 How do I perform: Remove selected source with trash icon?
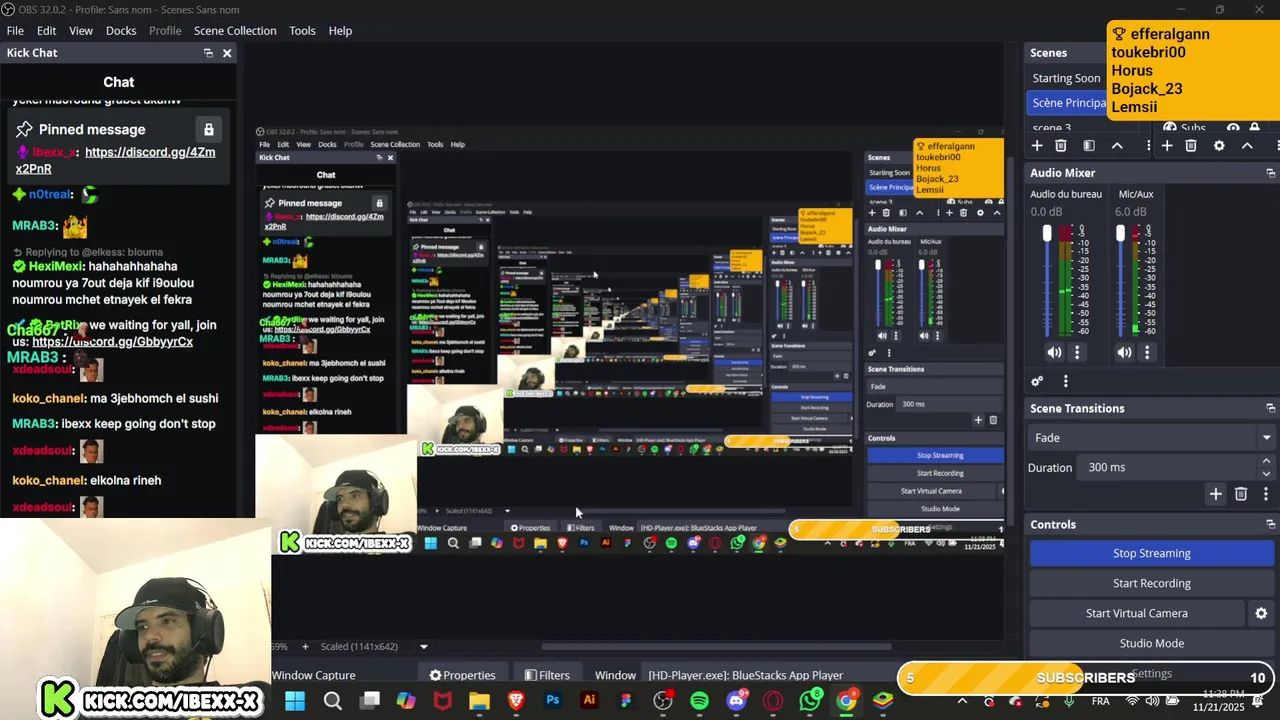[1191, 146]
